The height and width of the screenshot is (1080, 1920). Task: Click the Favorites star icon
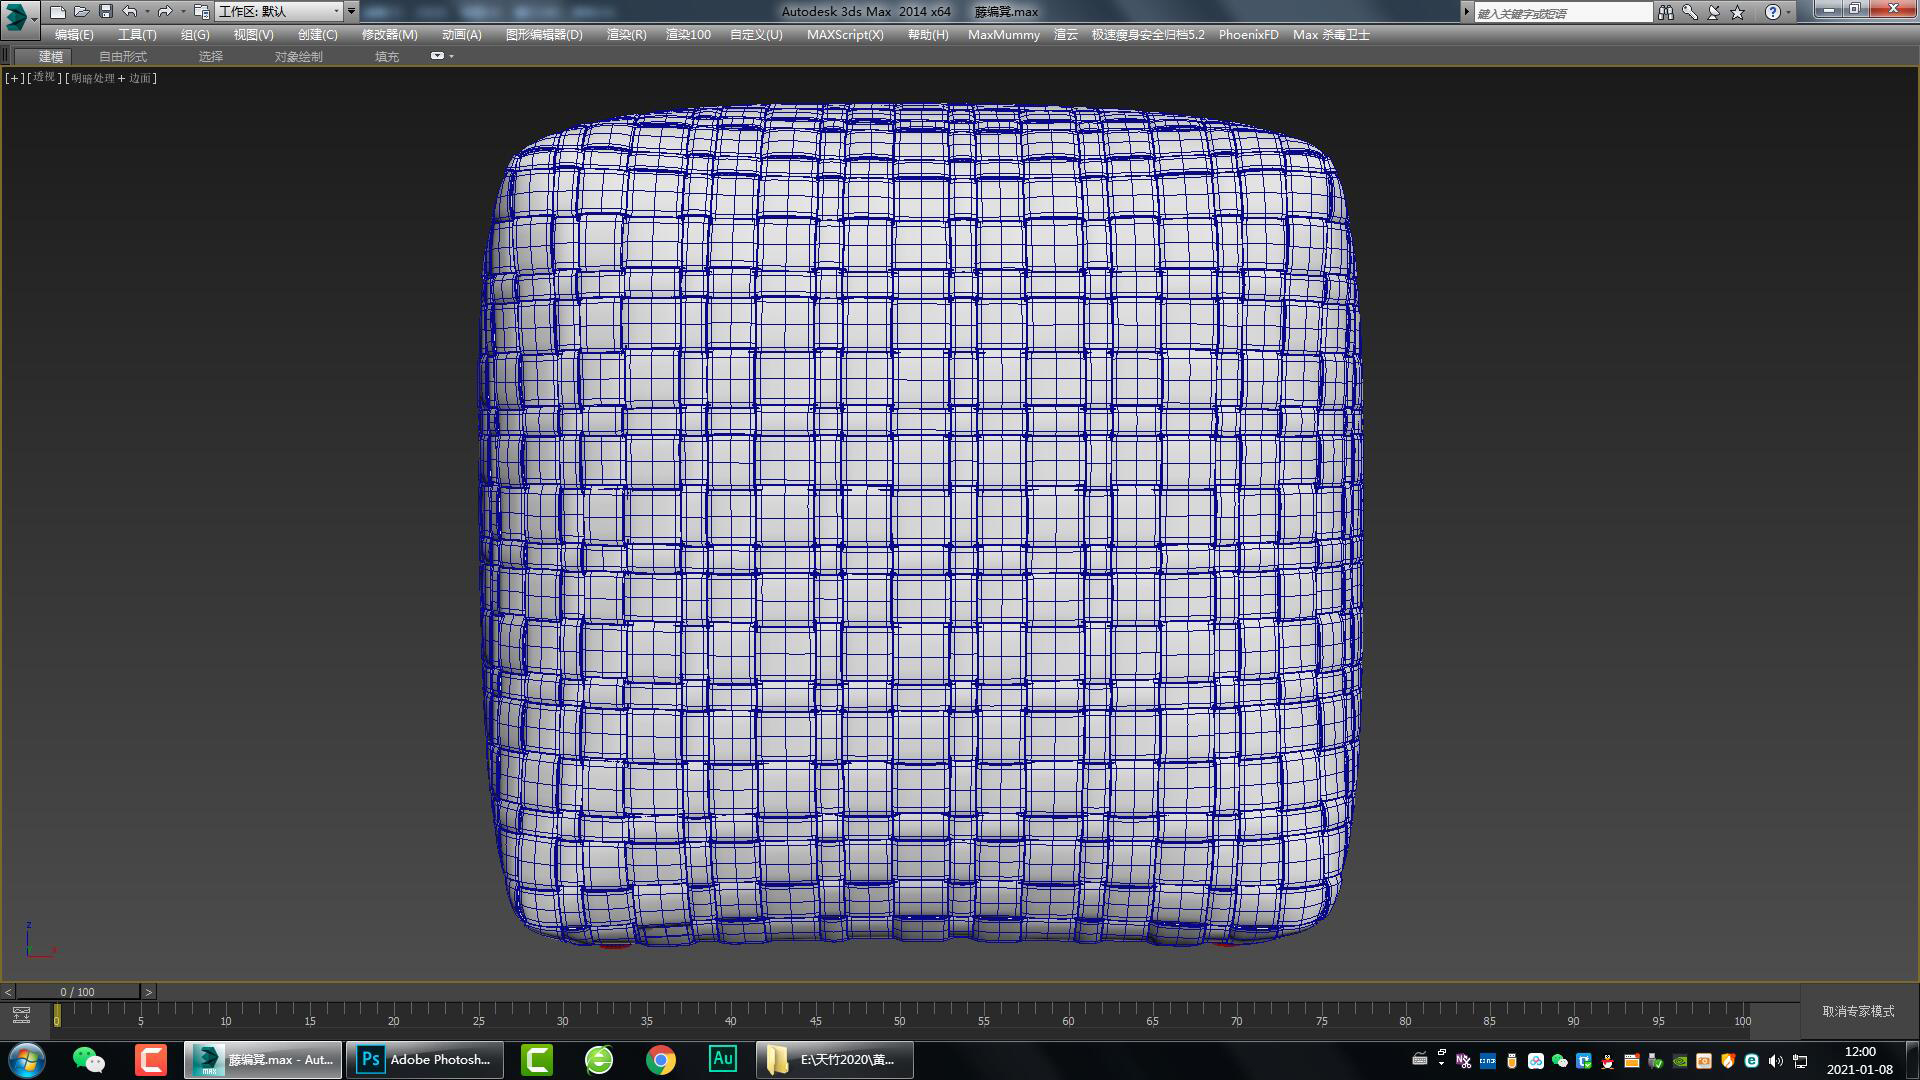point(1738,12)
